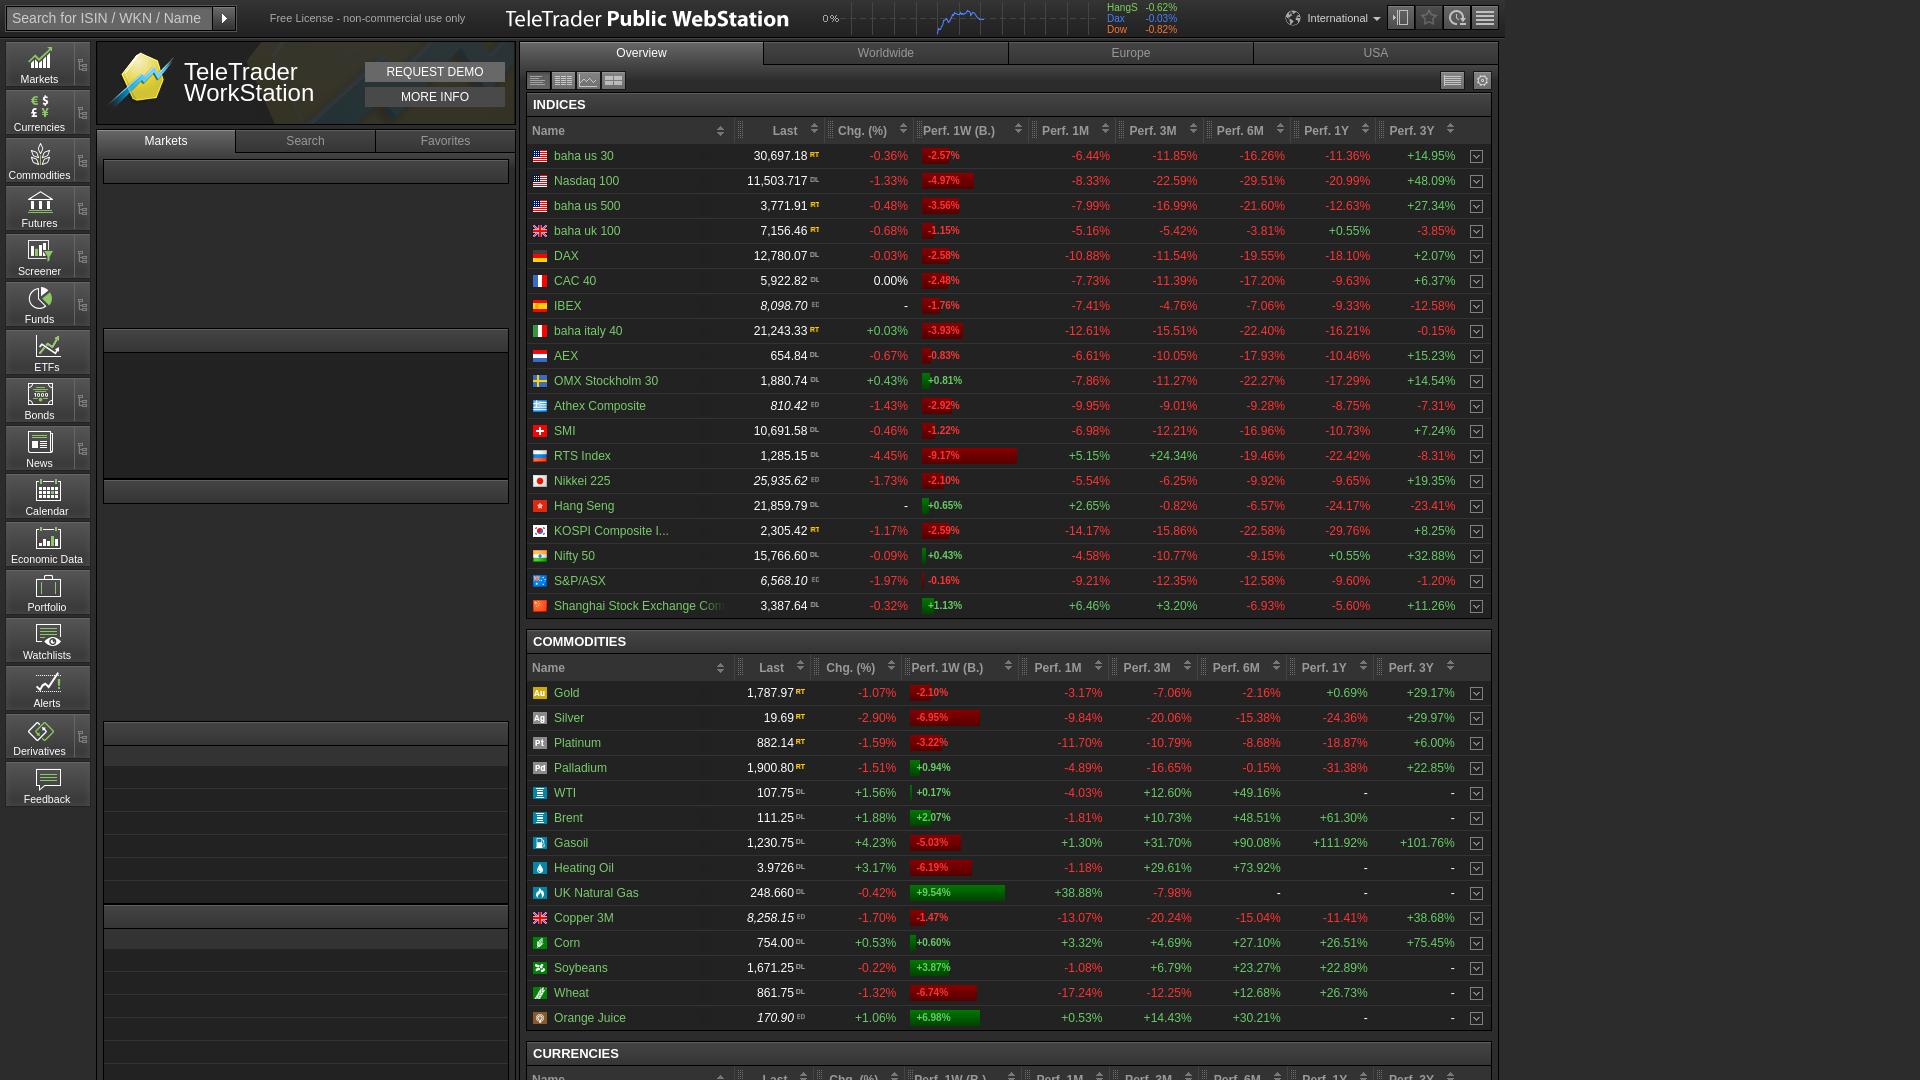
Task: Open the Feedback icon in the sidebar
Action: 46,784
